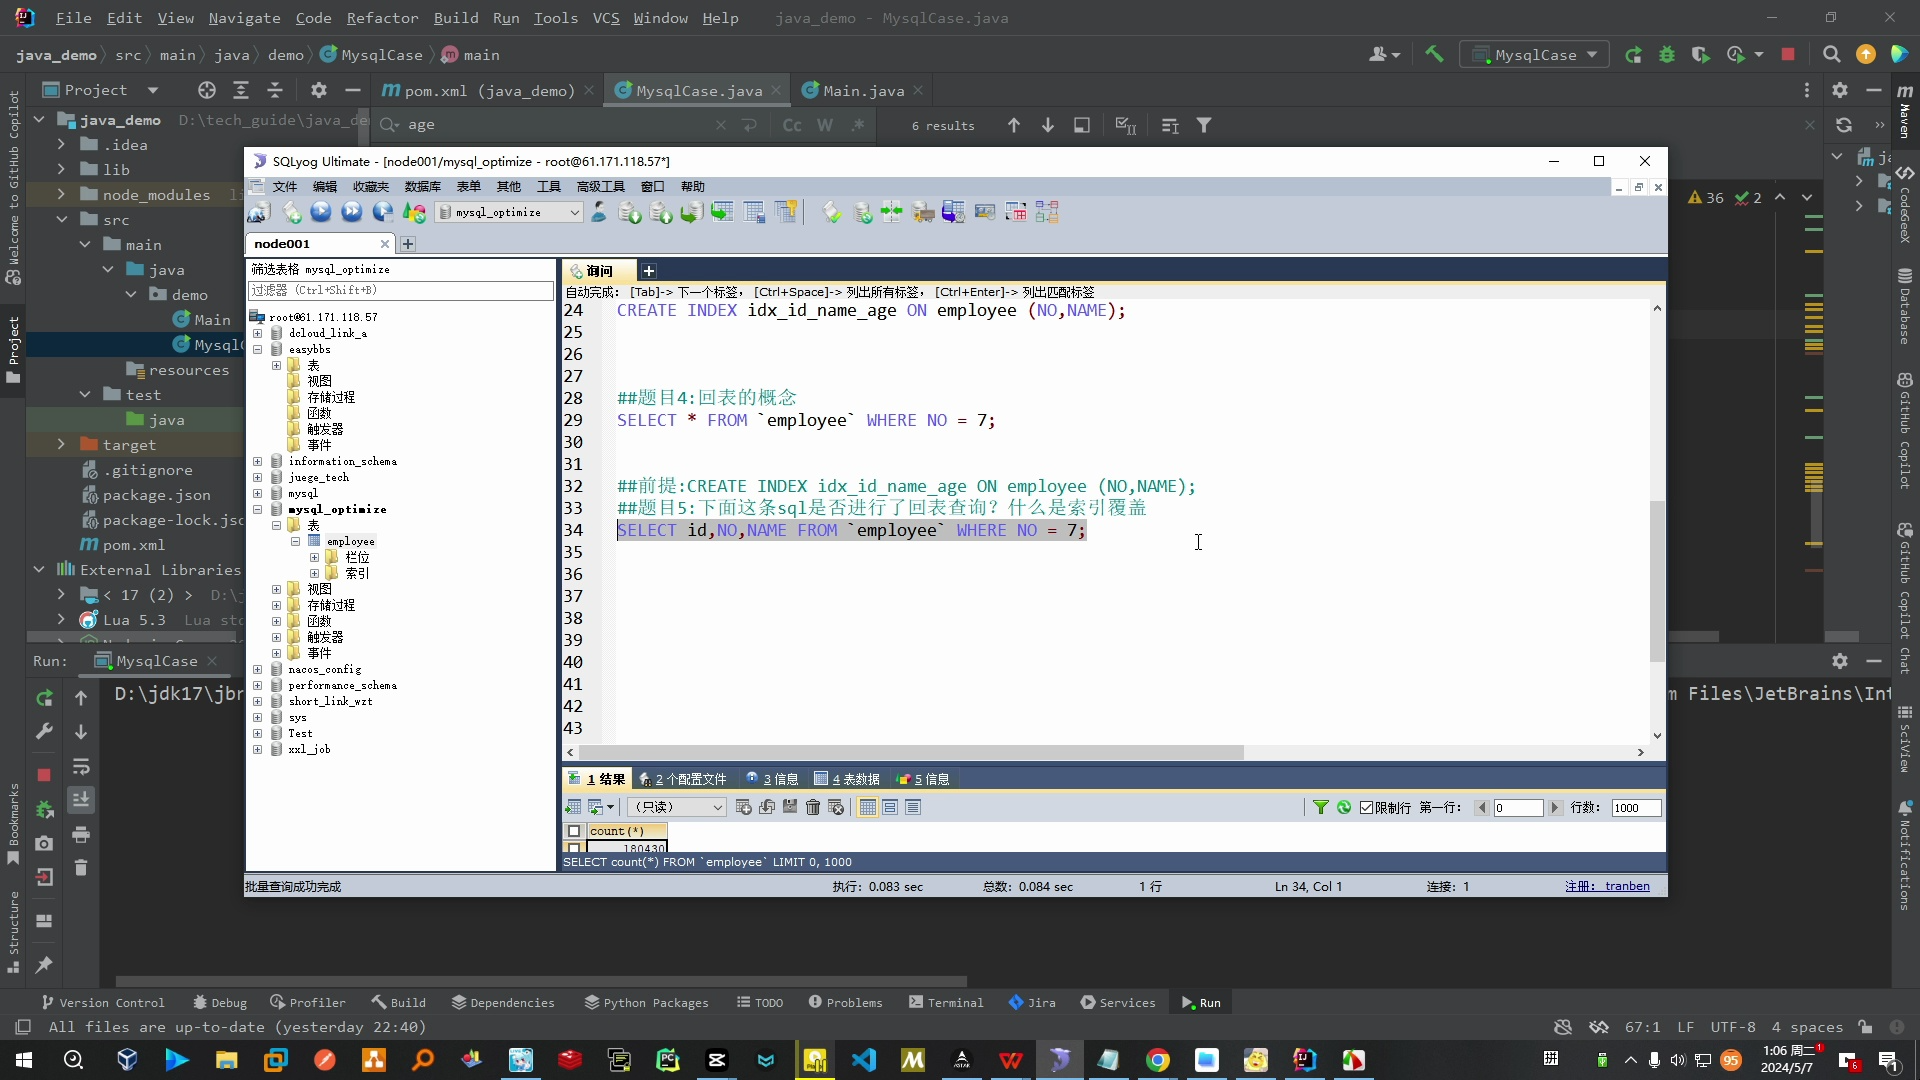Stop running process red square in toolbar
This screenshot has width=1920, height=1080.
pos(1787,55)
